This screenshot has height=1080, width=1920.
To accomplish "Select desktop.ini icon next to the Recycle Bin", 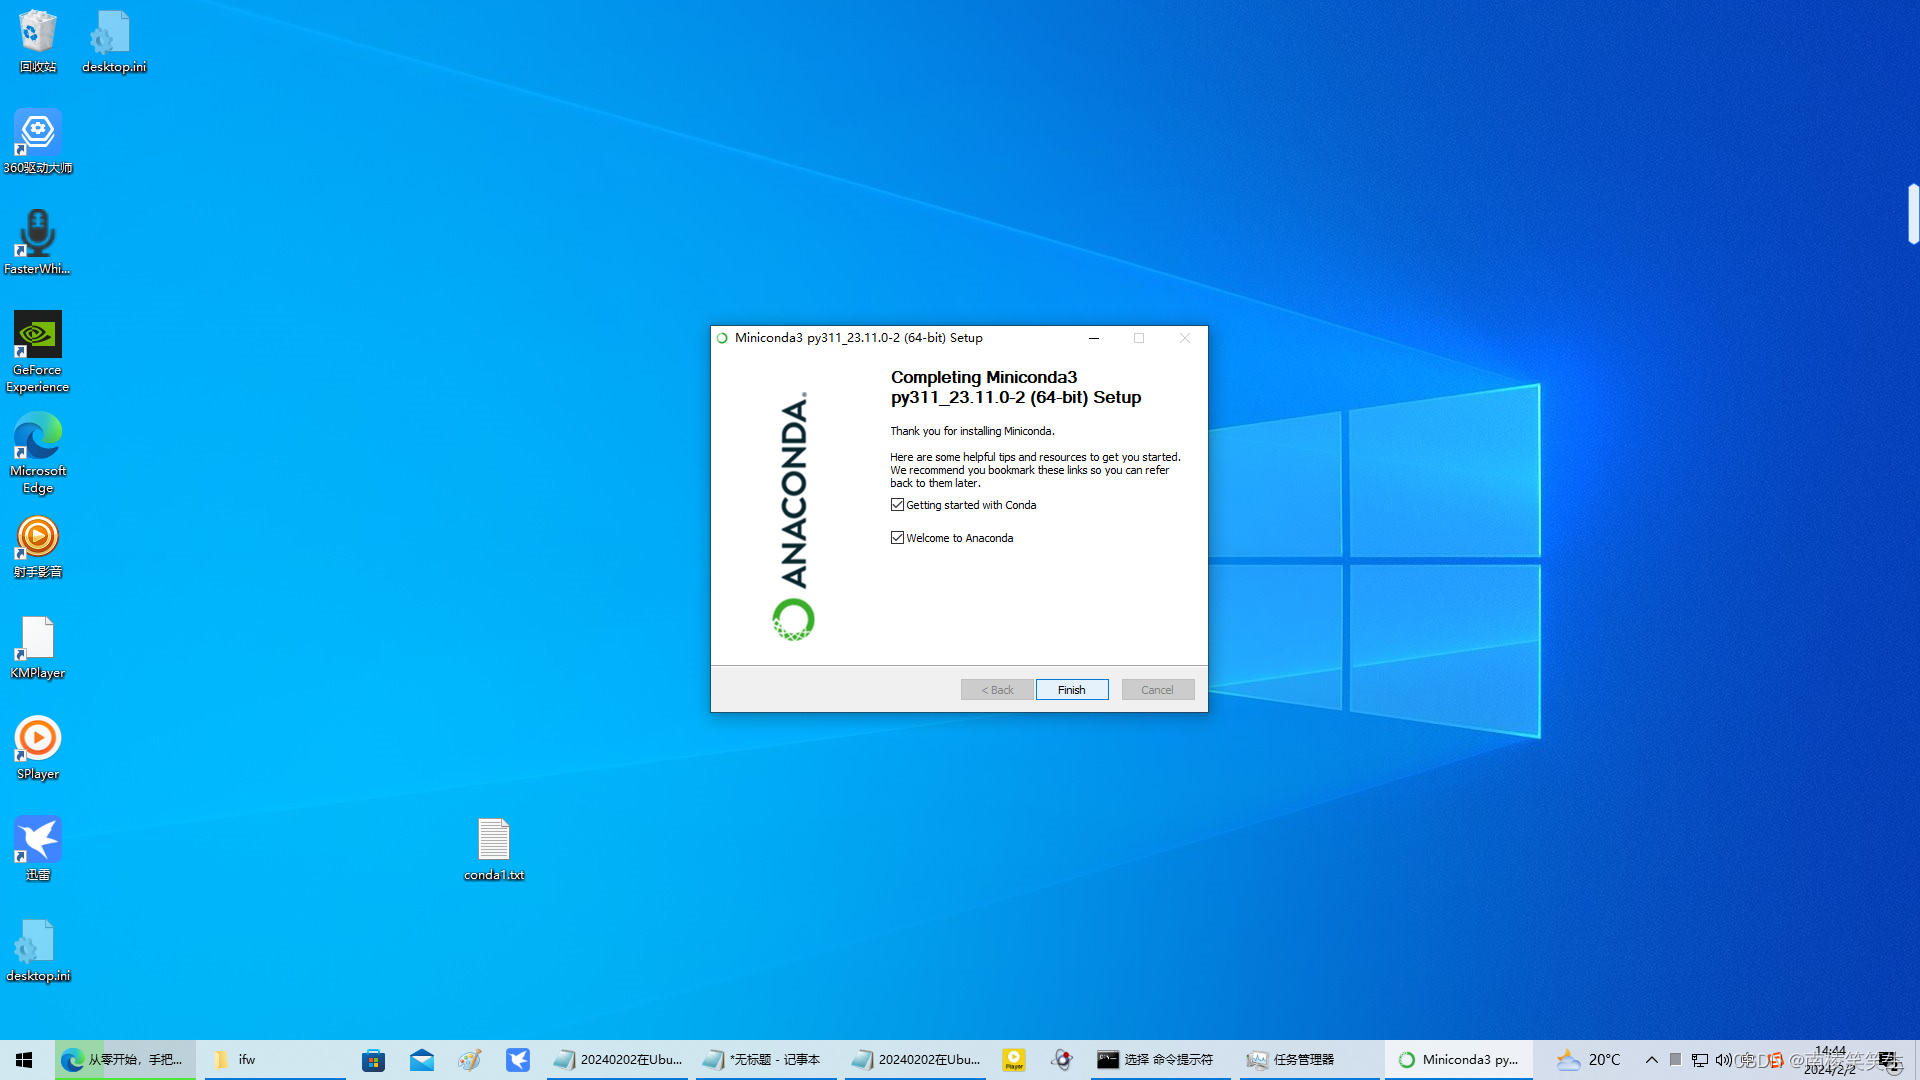I will tap(113, 41).
